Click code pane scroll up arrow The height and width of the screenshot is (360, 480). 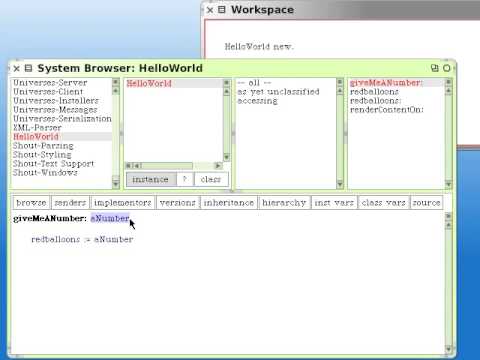[x=448, y=225]
